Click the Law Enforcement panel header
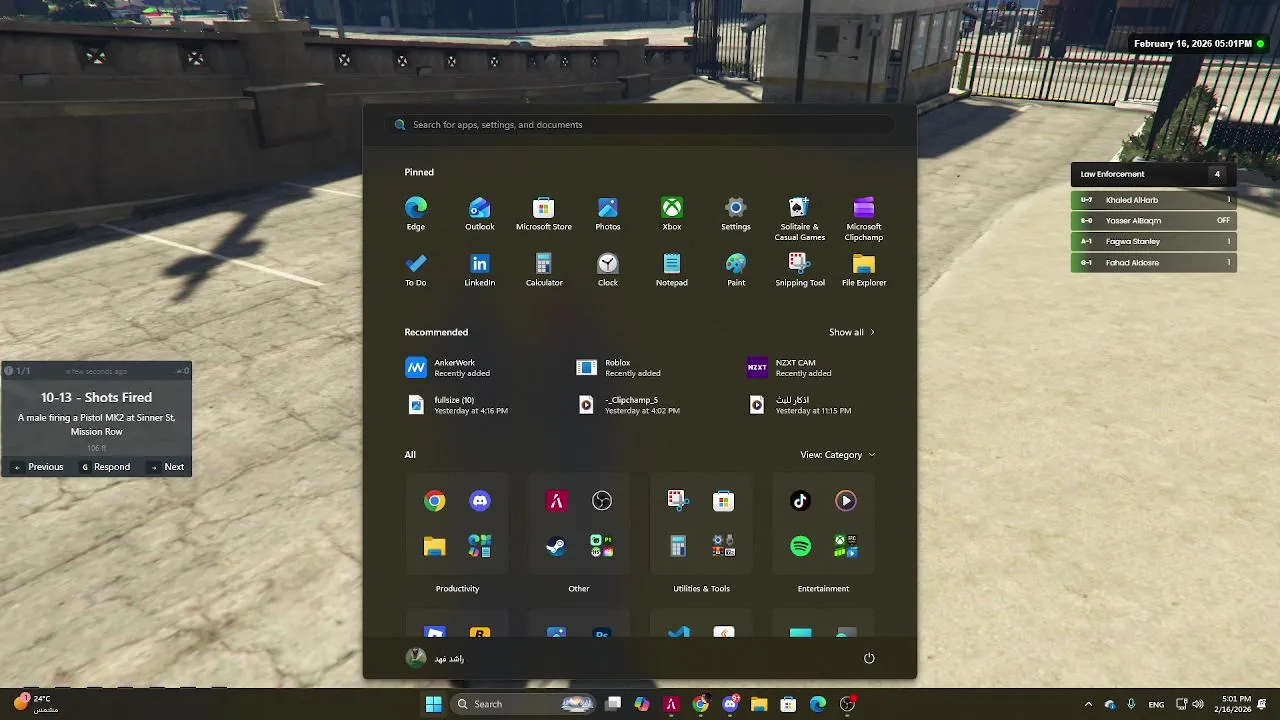This screenshot has width=1280, height=720. 1154,174
